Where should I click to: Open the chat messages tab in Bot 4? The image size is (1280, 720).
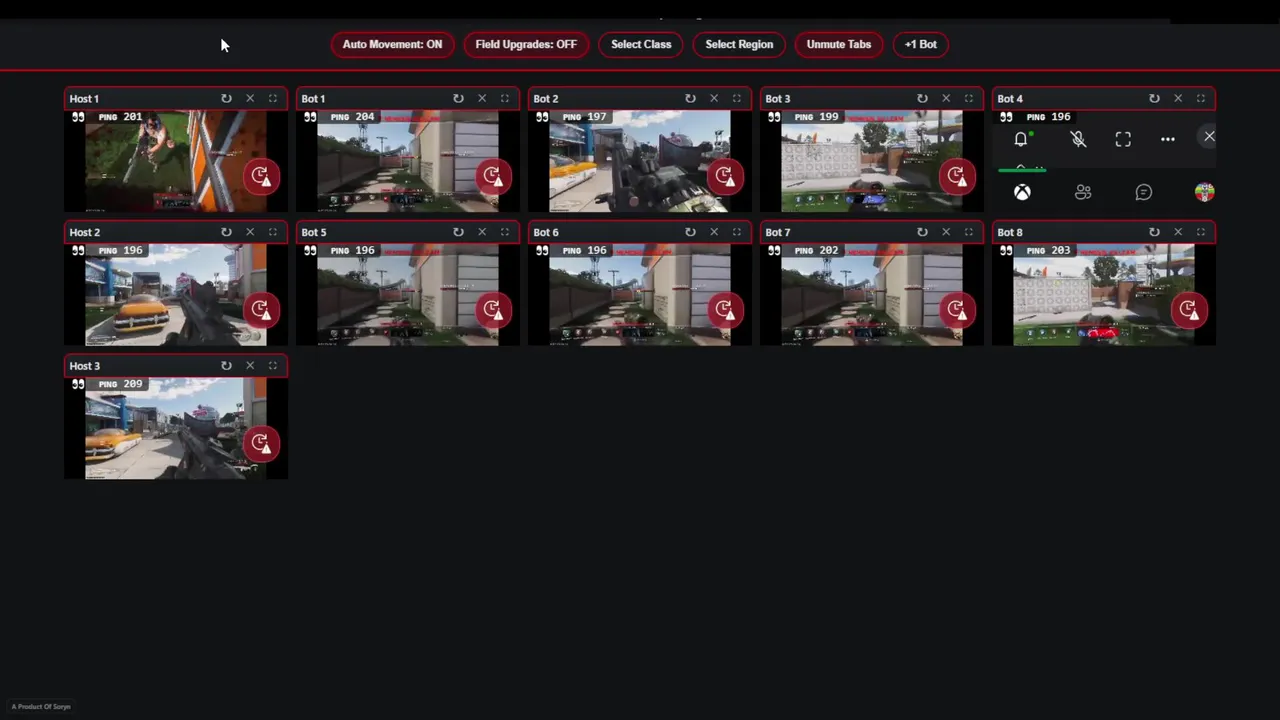click(x=1144, y=192)
